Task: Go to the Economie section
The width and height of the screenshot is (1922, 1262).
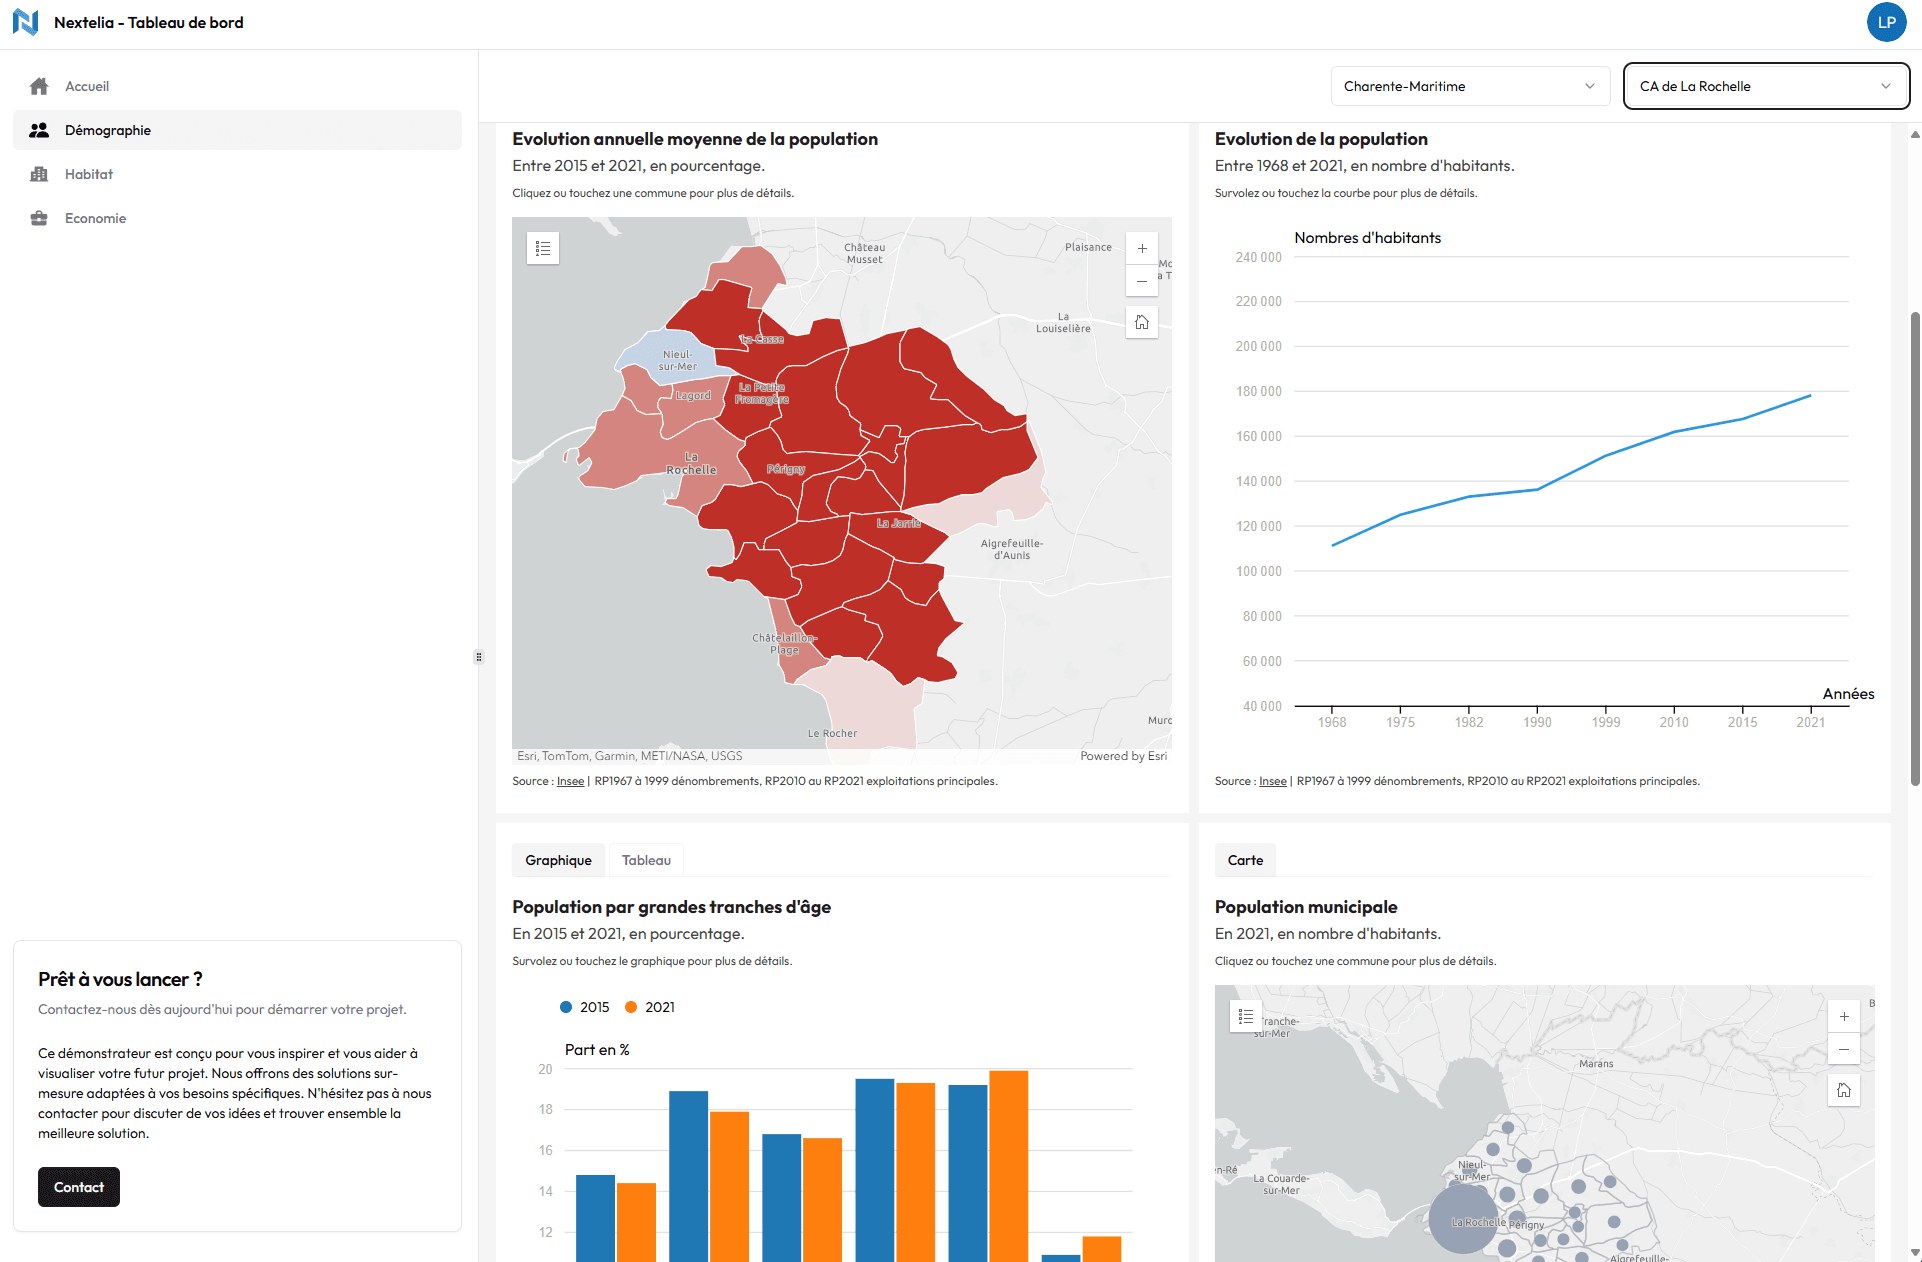Action: pyautogui.click(x=95, y=218)
